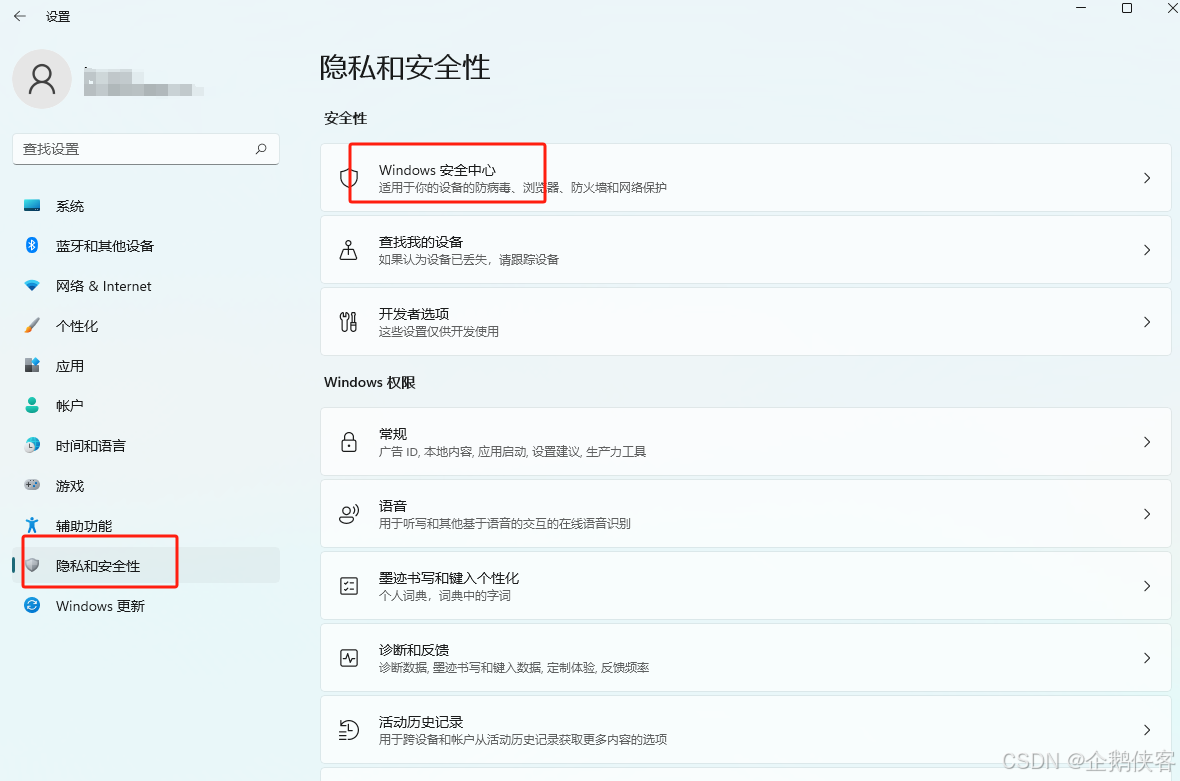Open 应用 settings page
The height and width of the screenshot is (781, 1180).
click(x=146, y=366)
